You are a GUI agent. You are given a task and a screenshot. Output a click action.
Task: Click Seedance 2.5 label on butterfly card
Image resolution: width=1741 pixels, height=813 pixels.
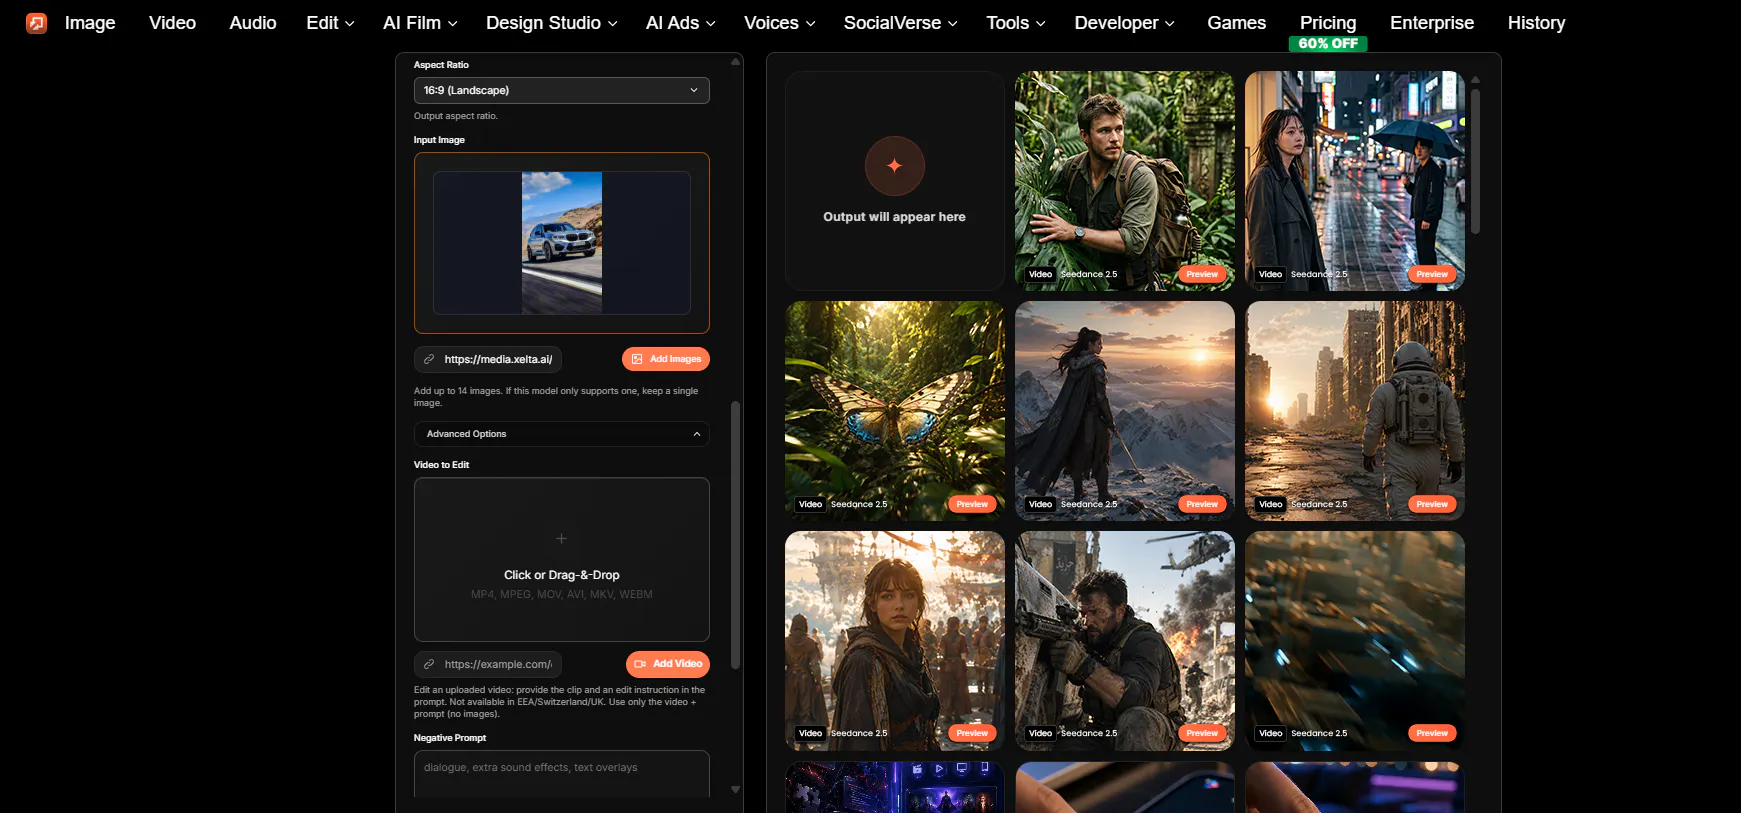[859, 504]
